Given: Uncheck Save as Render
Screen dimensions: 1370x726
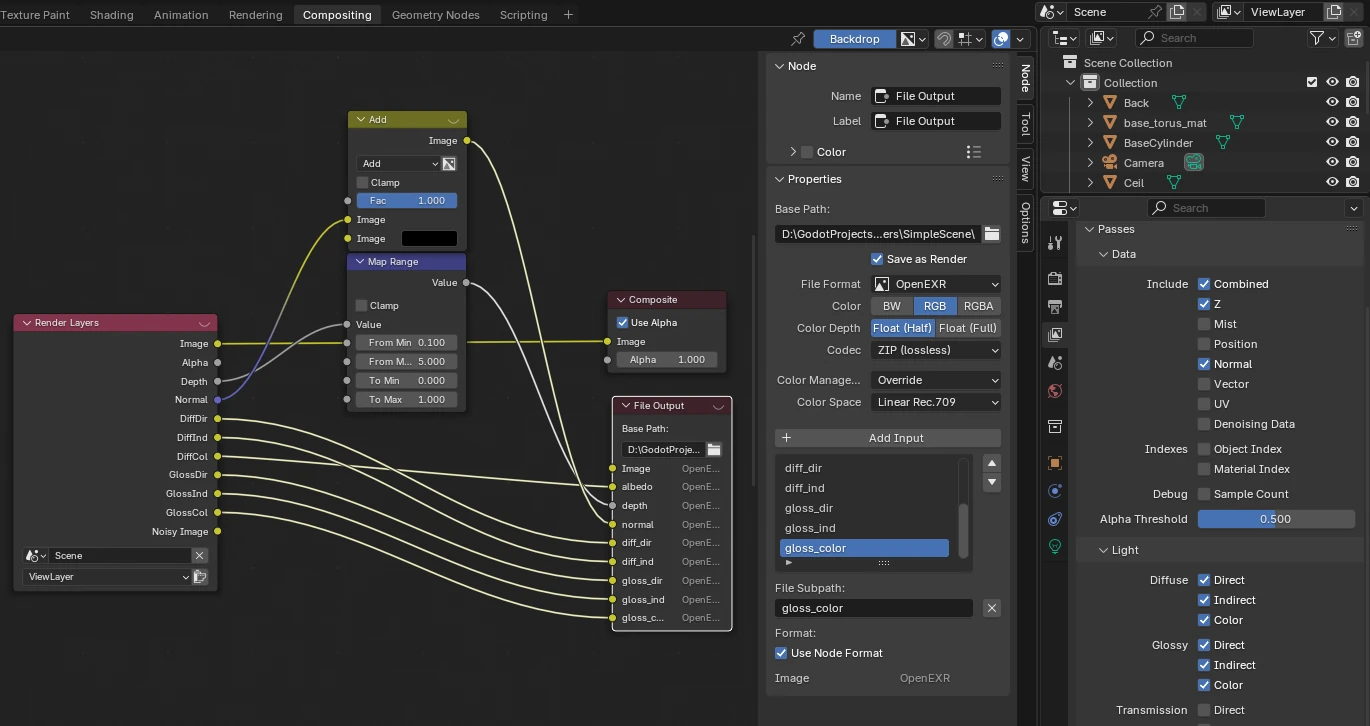Looking at the screenshot, I should [877, 259].
